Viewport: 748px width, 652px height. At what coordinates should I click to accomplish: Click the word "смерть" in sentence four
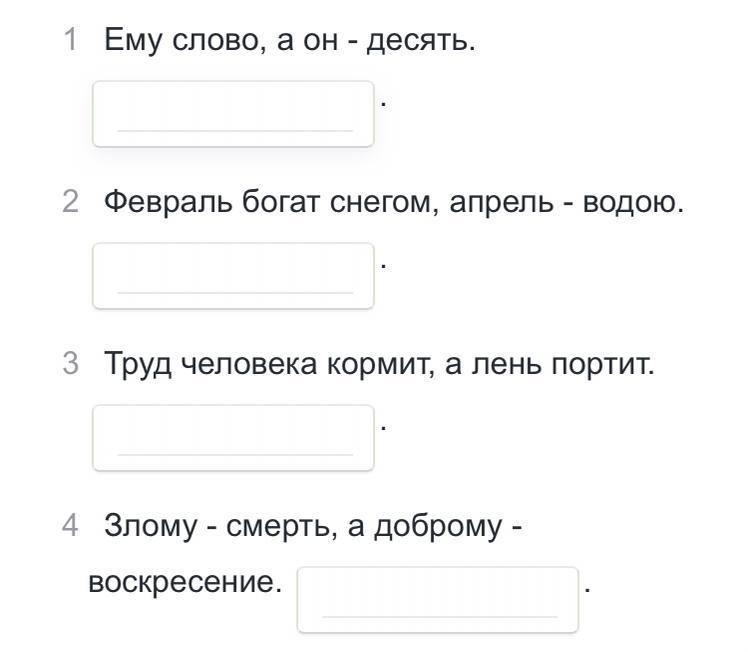[x=278, y=527]
